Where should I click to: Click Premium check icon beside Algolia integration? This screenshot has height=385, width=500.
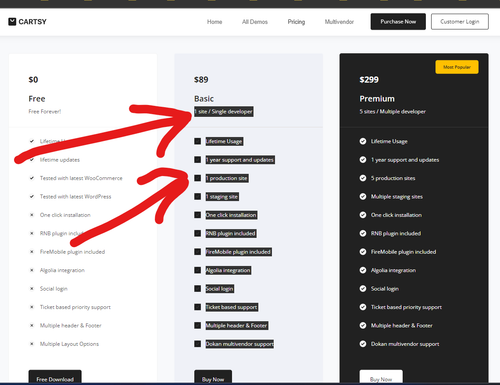363,270
